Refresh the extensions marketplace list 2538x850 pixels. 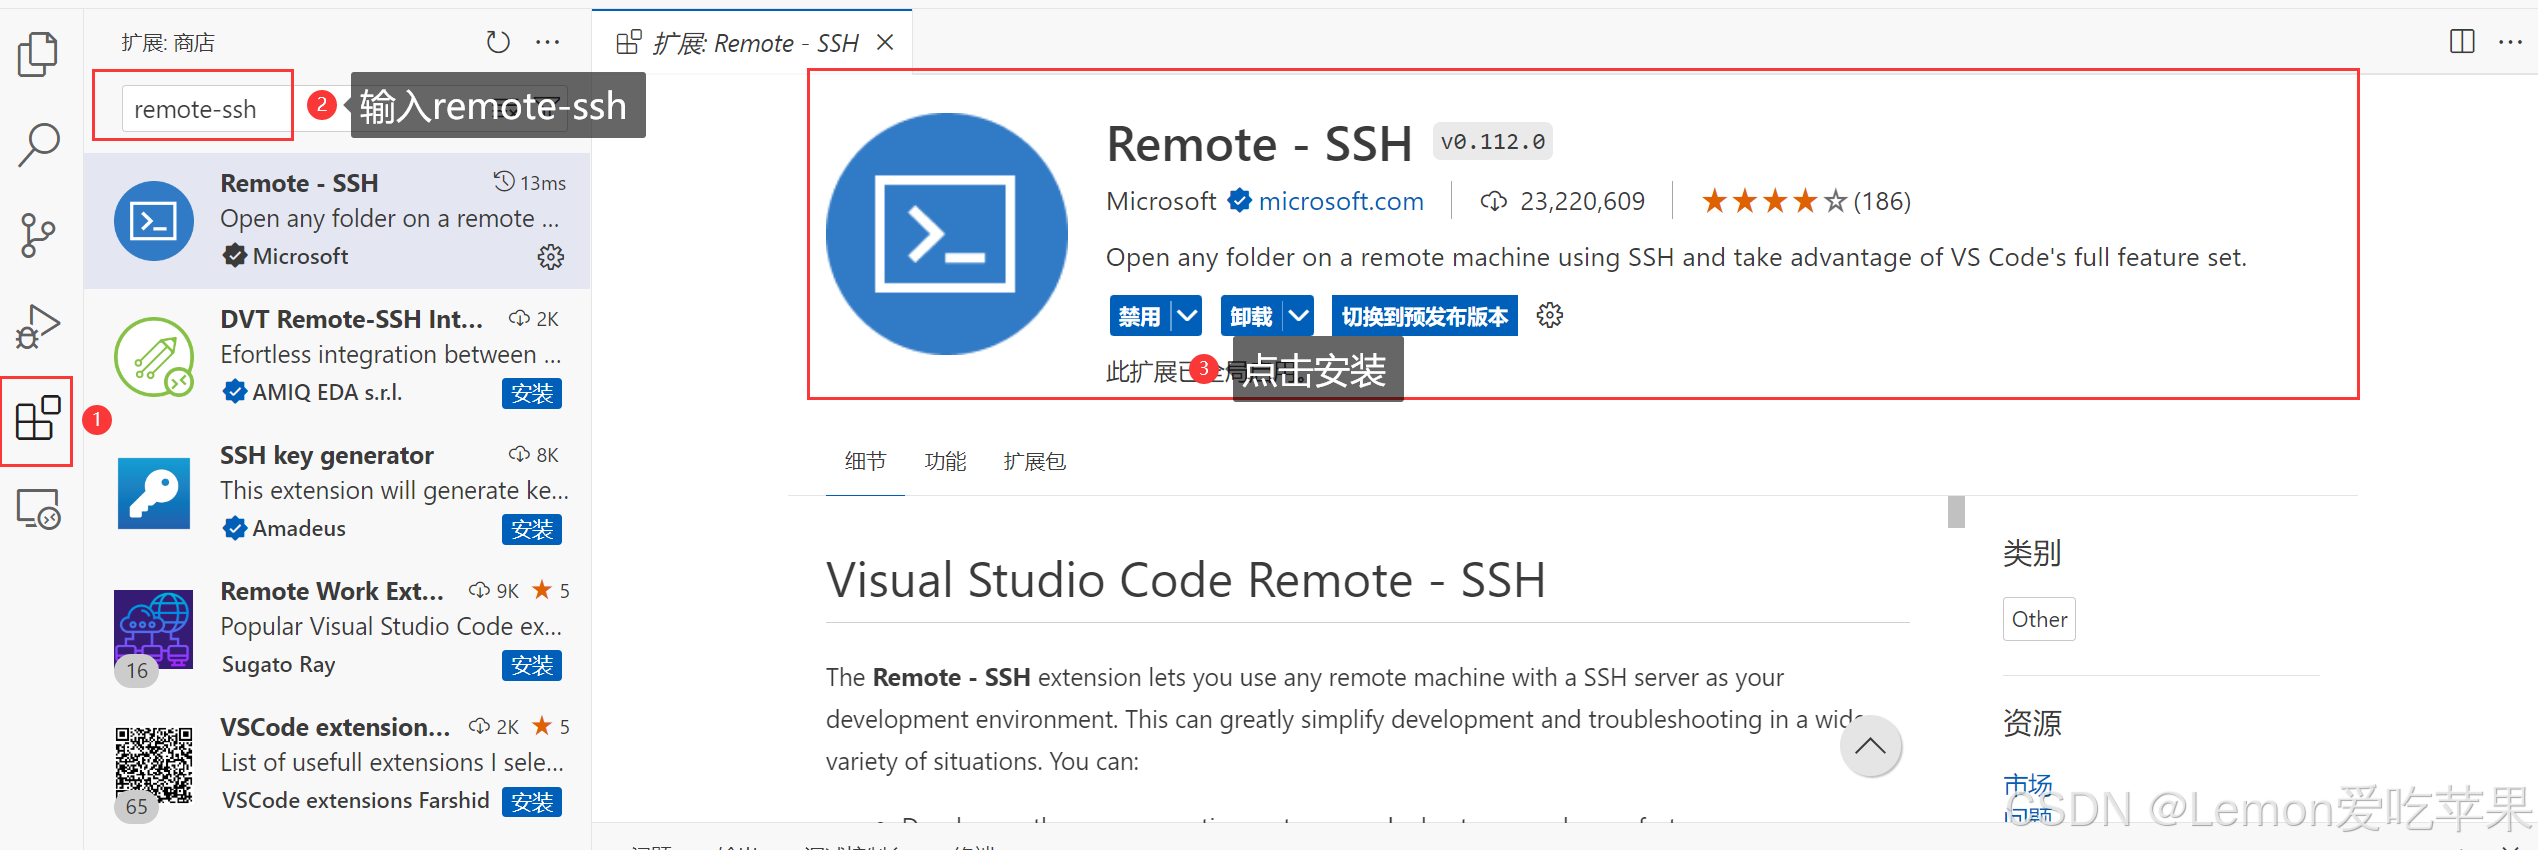498,42
